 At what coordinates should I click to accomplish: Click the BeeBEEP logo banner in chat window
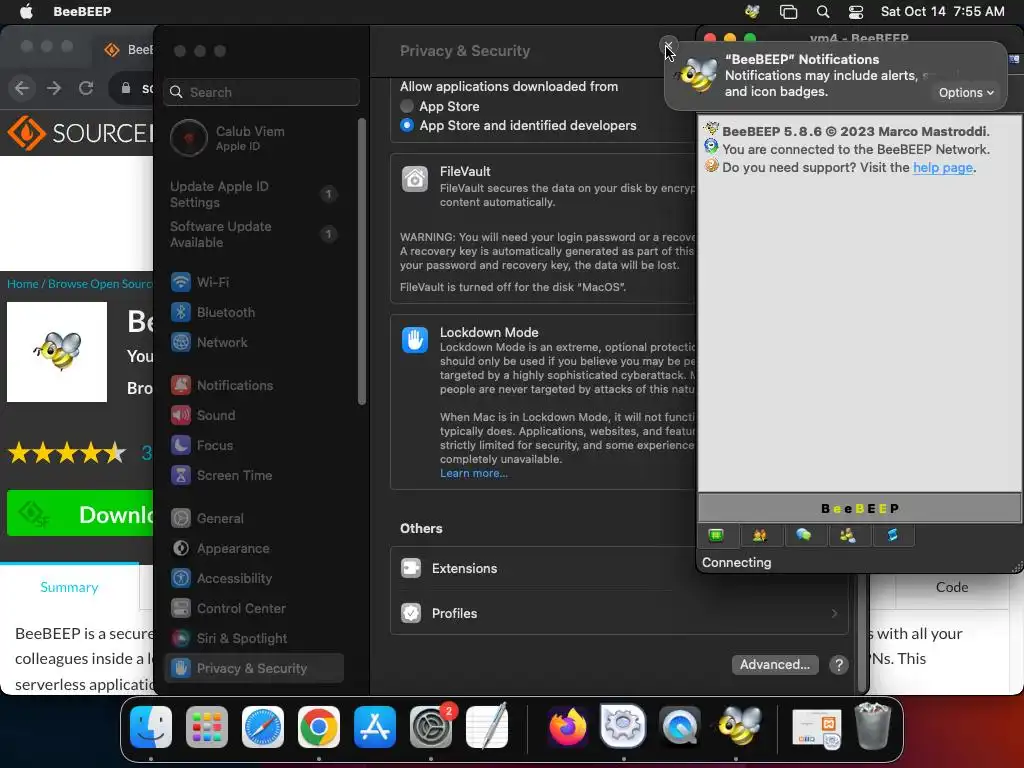(x=859, y=508)
